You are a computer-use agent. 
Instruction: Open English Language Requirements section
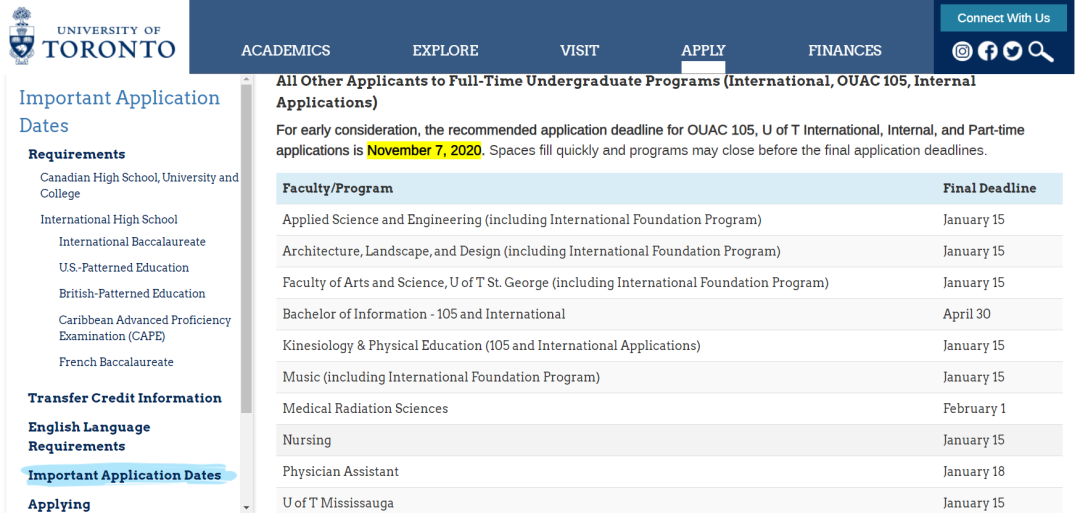click(89, 436)
